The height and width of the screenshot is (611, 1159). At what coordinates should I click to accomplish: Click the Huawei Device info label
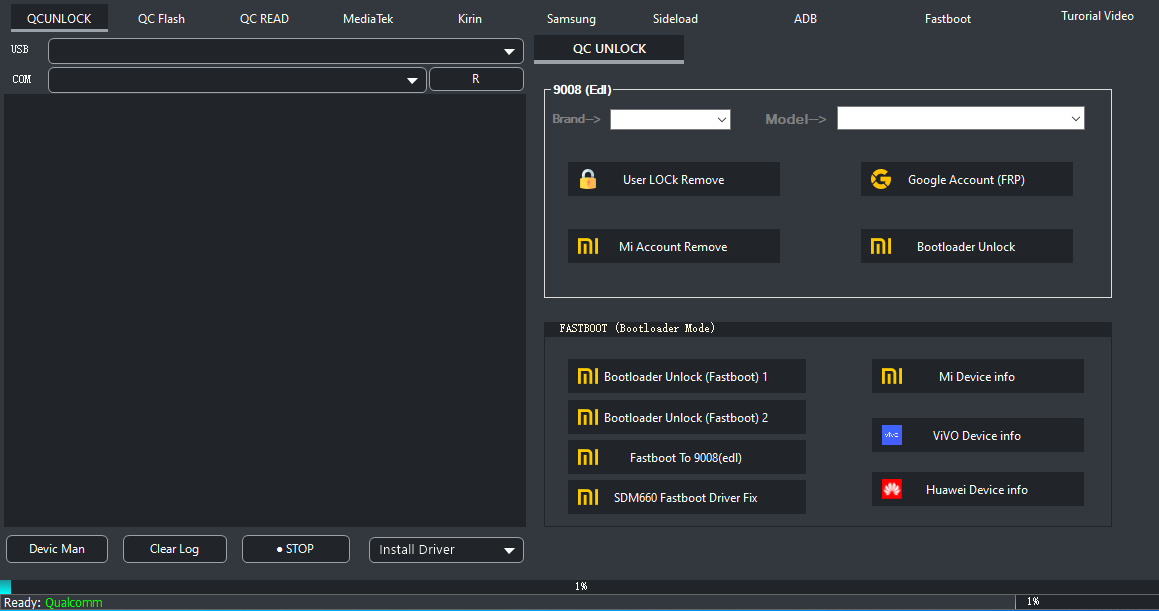[x=976, y=490]
